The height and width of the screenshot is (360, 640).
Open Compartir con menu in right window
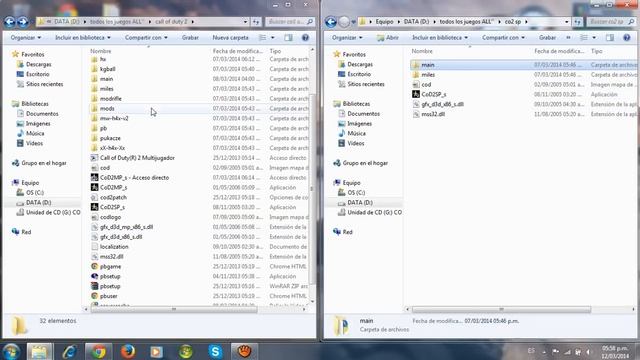tap(503, 38)
